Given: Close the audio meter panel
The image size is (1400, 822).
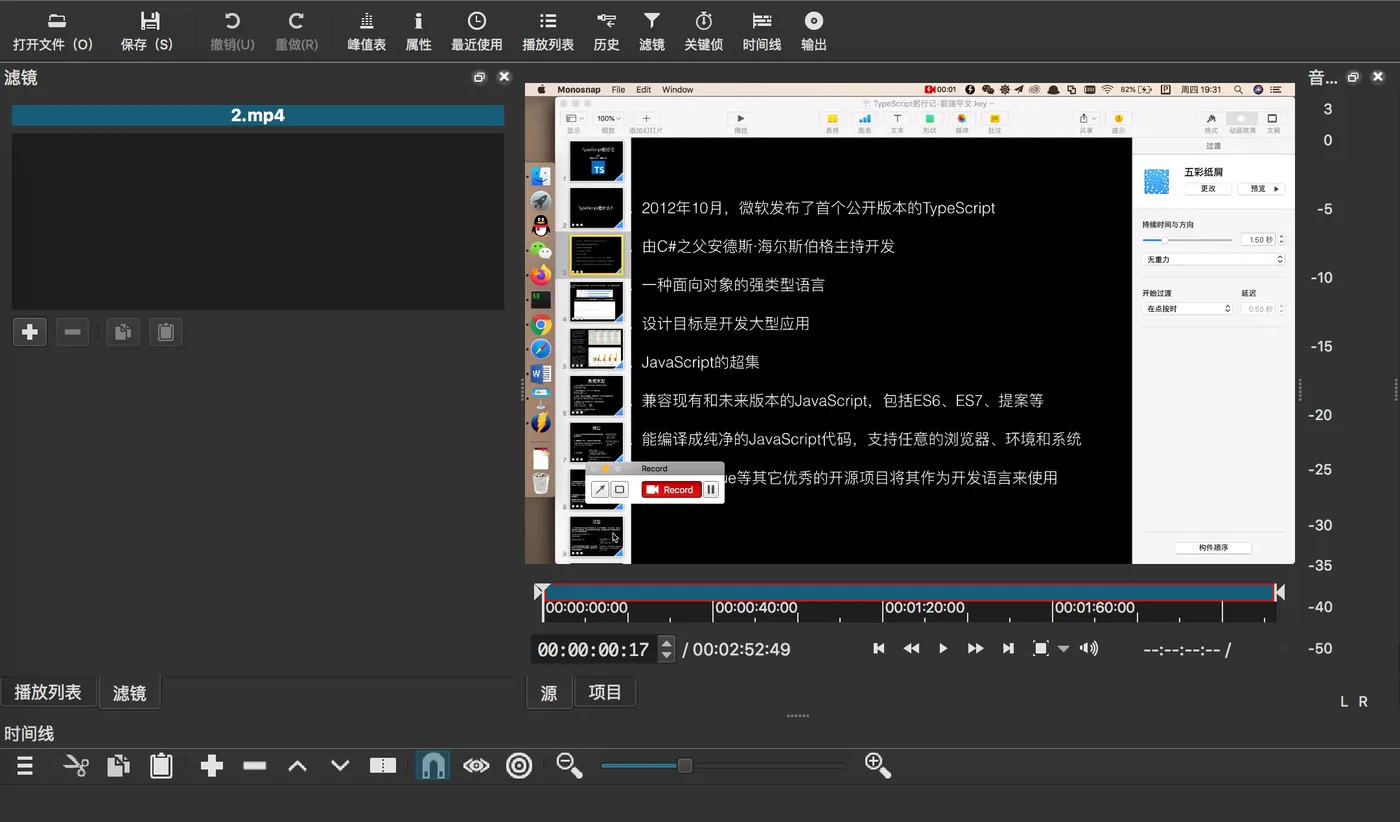Looking at the screenshot, I should pos(1378,77).
